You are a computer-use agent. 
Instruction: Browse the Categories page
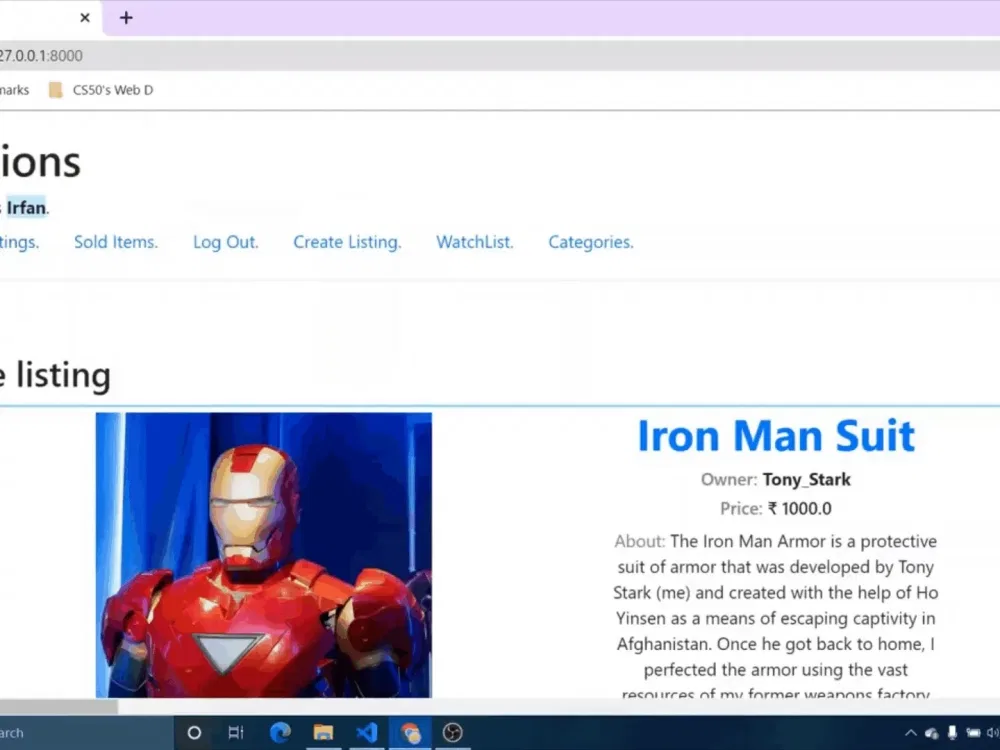point(591,242)
